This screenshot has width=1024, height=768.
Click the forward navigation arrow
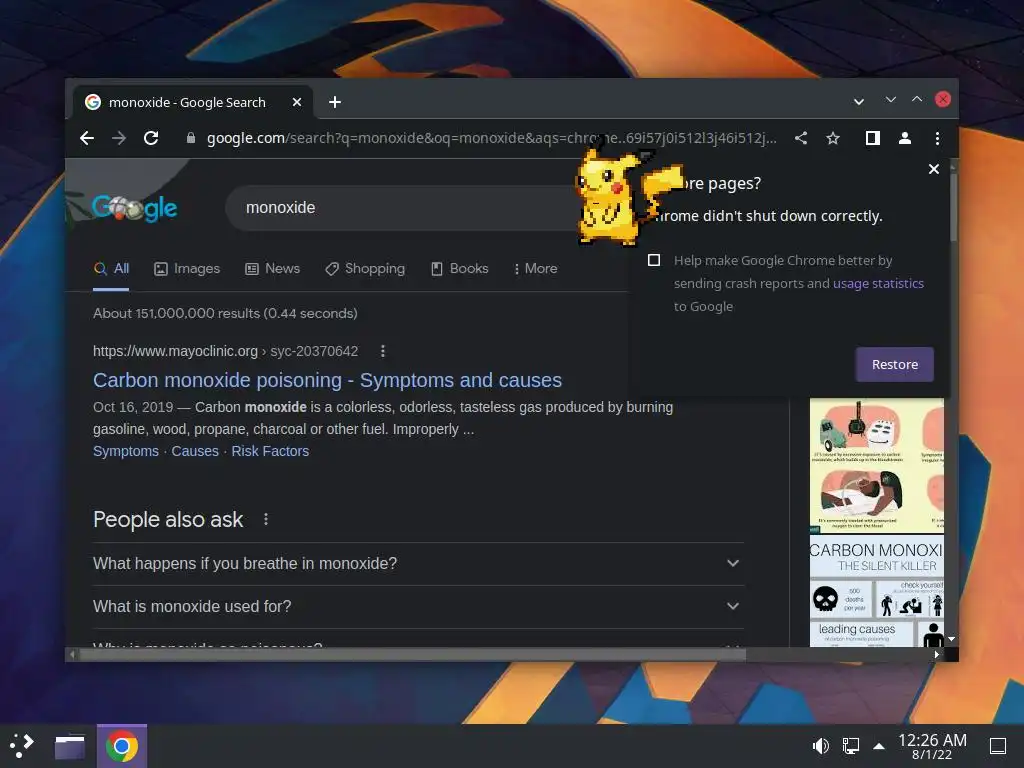click(119, 138)
